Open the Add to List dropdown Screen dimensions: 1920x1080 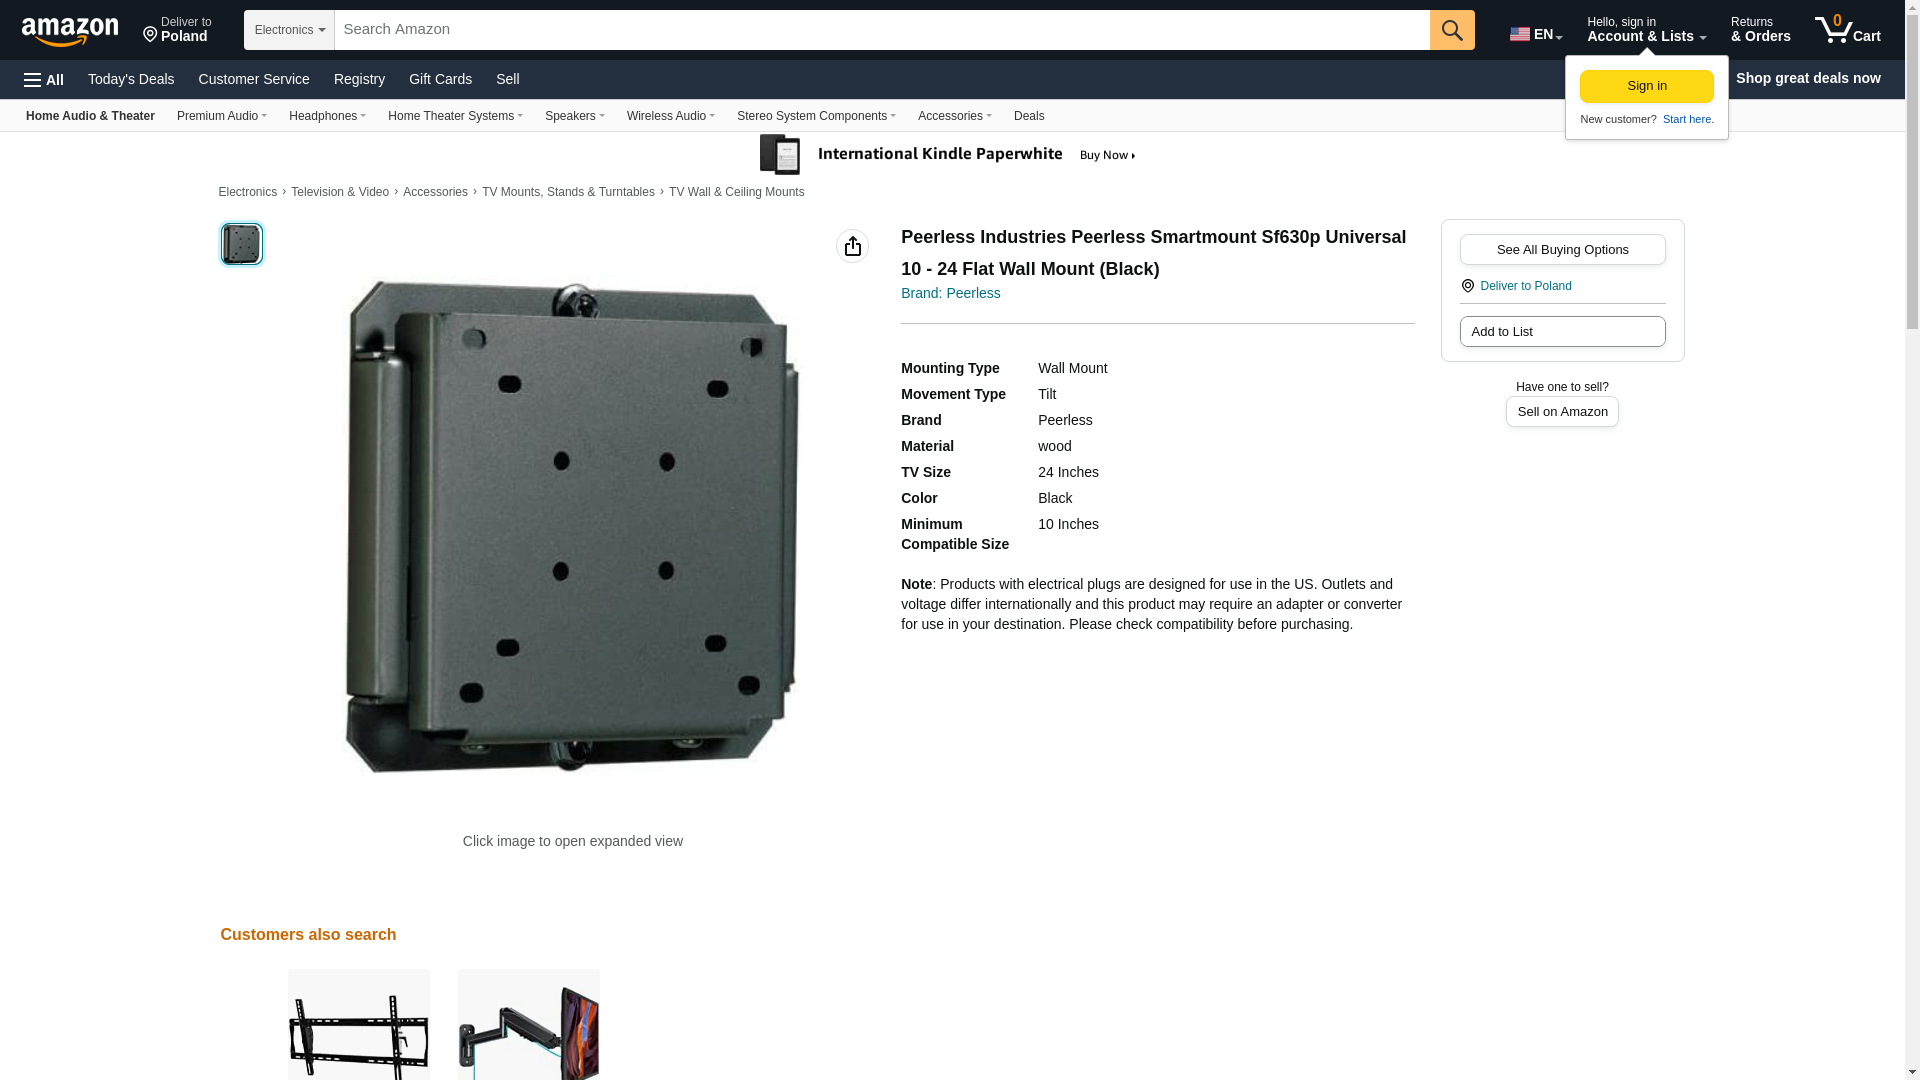1562,332
